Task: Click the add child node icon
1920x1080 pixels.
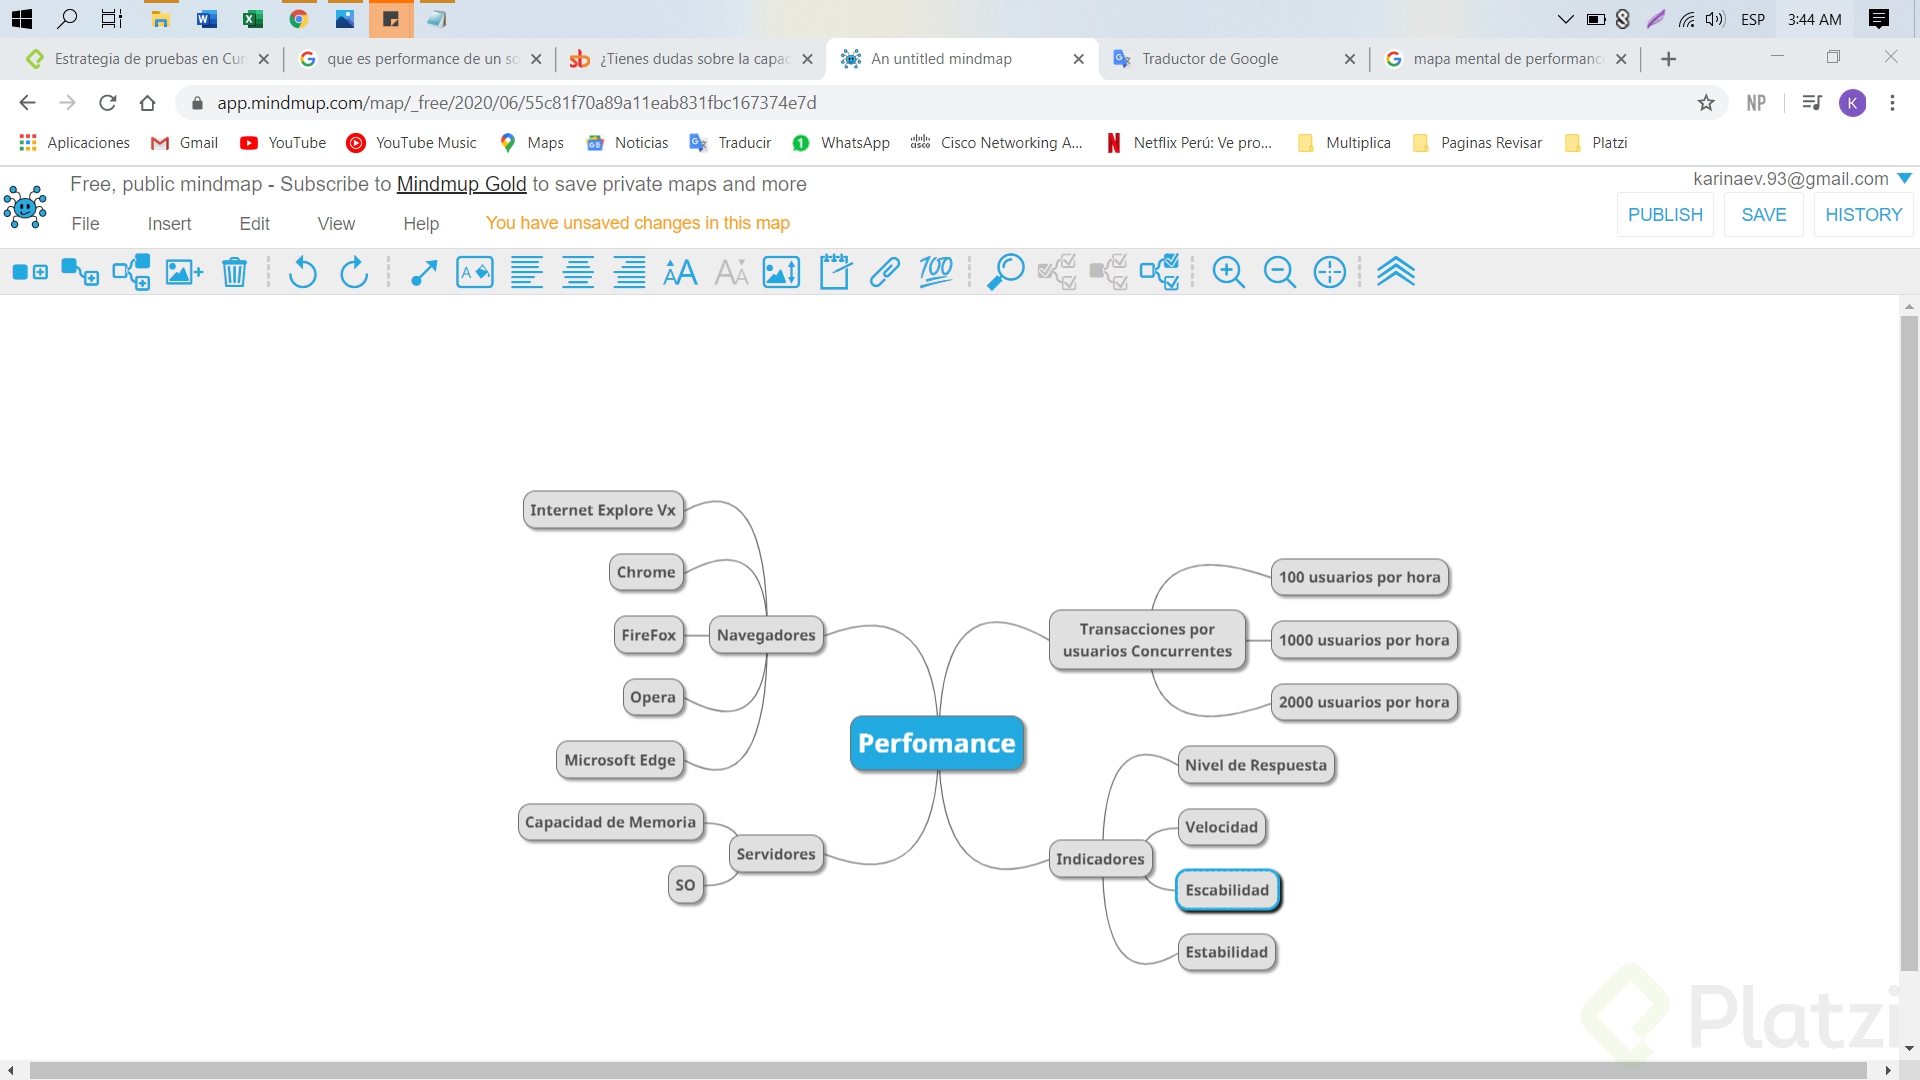Action: tap(80, 272)
